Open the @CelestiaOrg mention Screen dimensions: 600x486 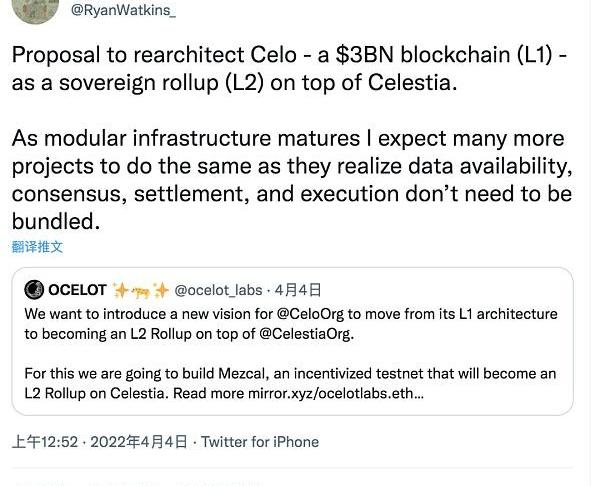pos(299,333)
